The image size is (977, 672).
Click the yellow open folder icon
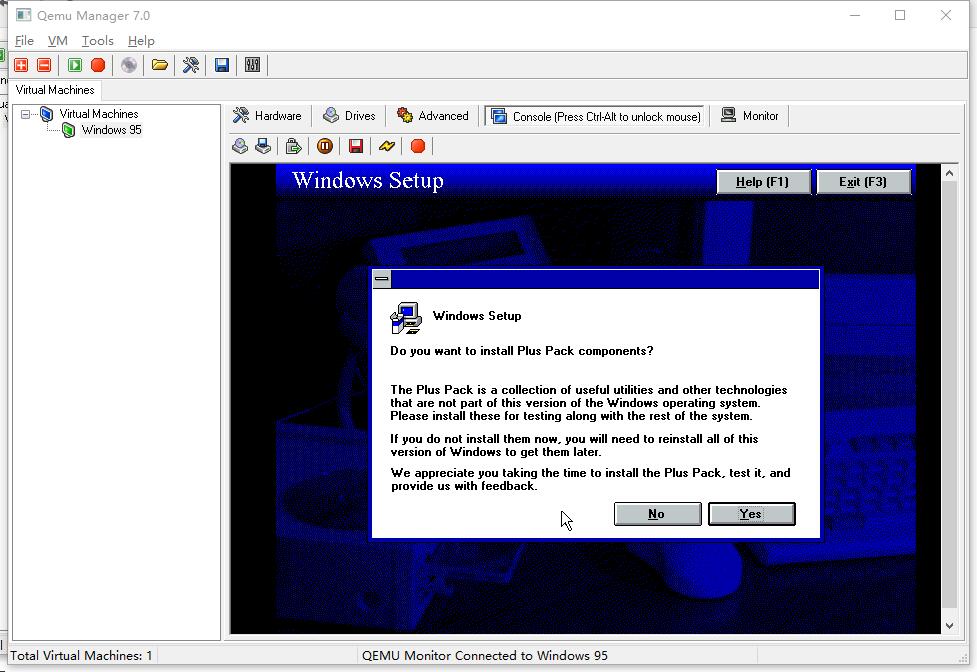tap(160, 65)
